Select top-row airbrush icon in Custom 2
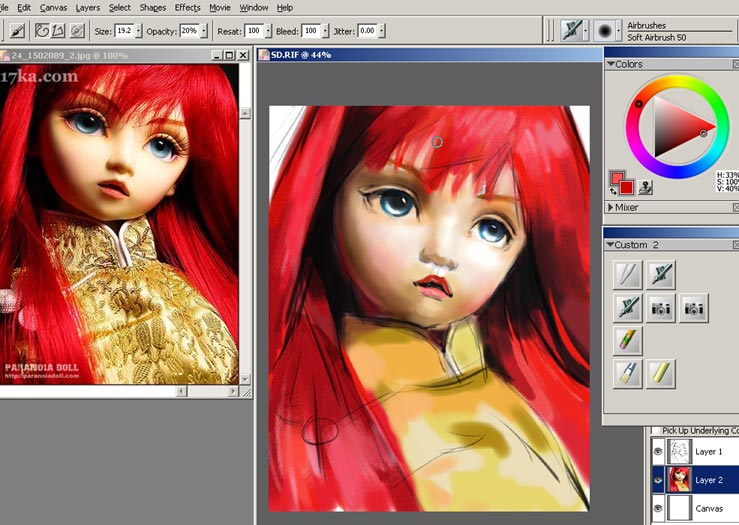 coord(660,275)
